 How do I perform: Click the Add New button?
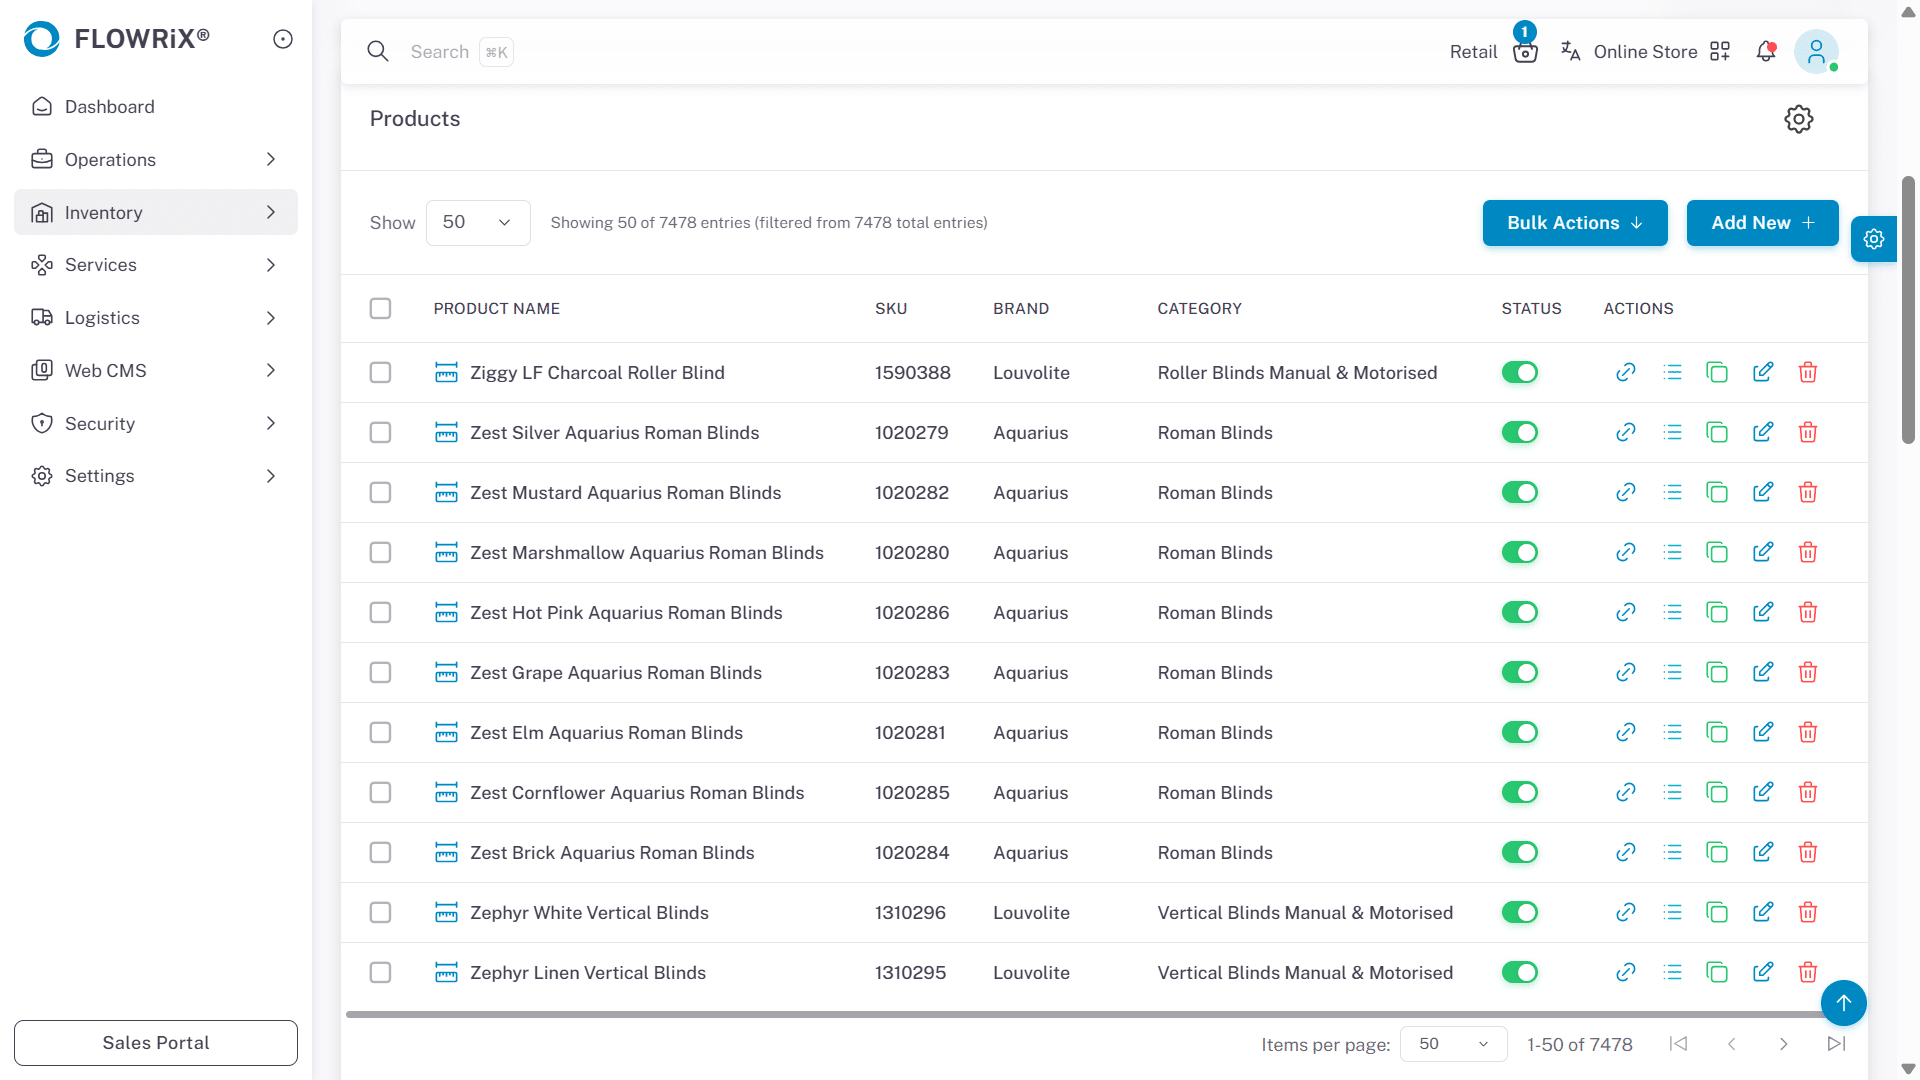1761,222
